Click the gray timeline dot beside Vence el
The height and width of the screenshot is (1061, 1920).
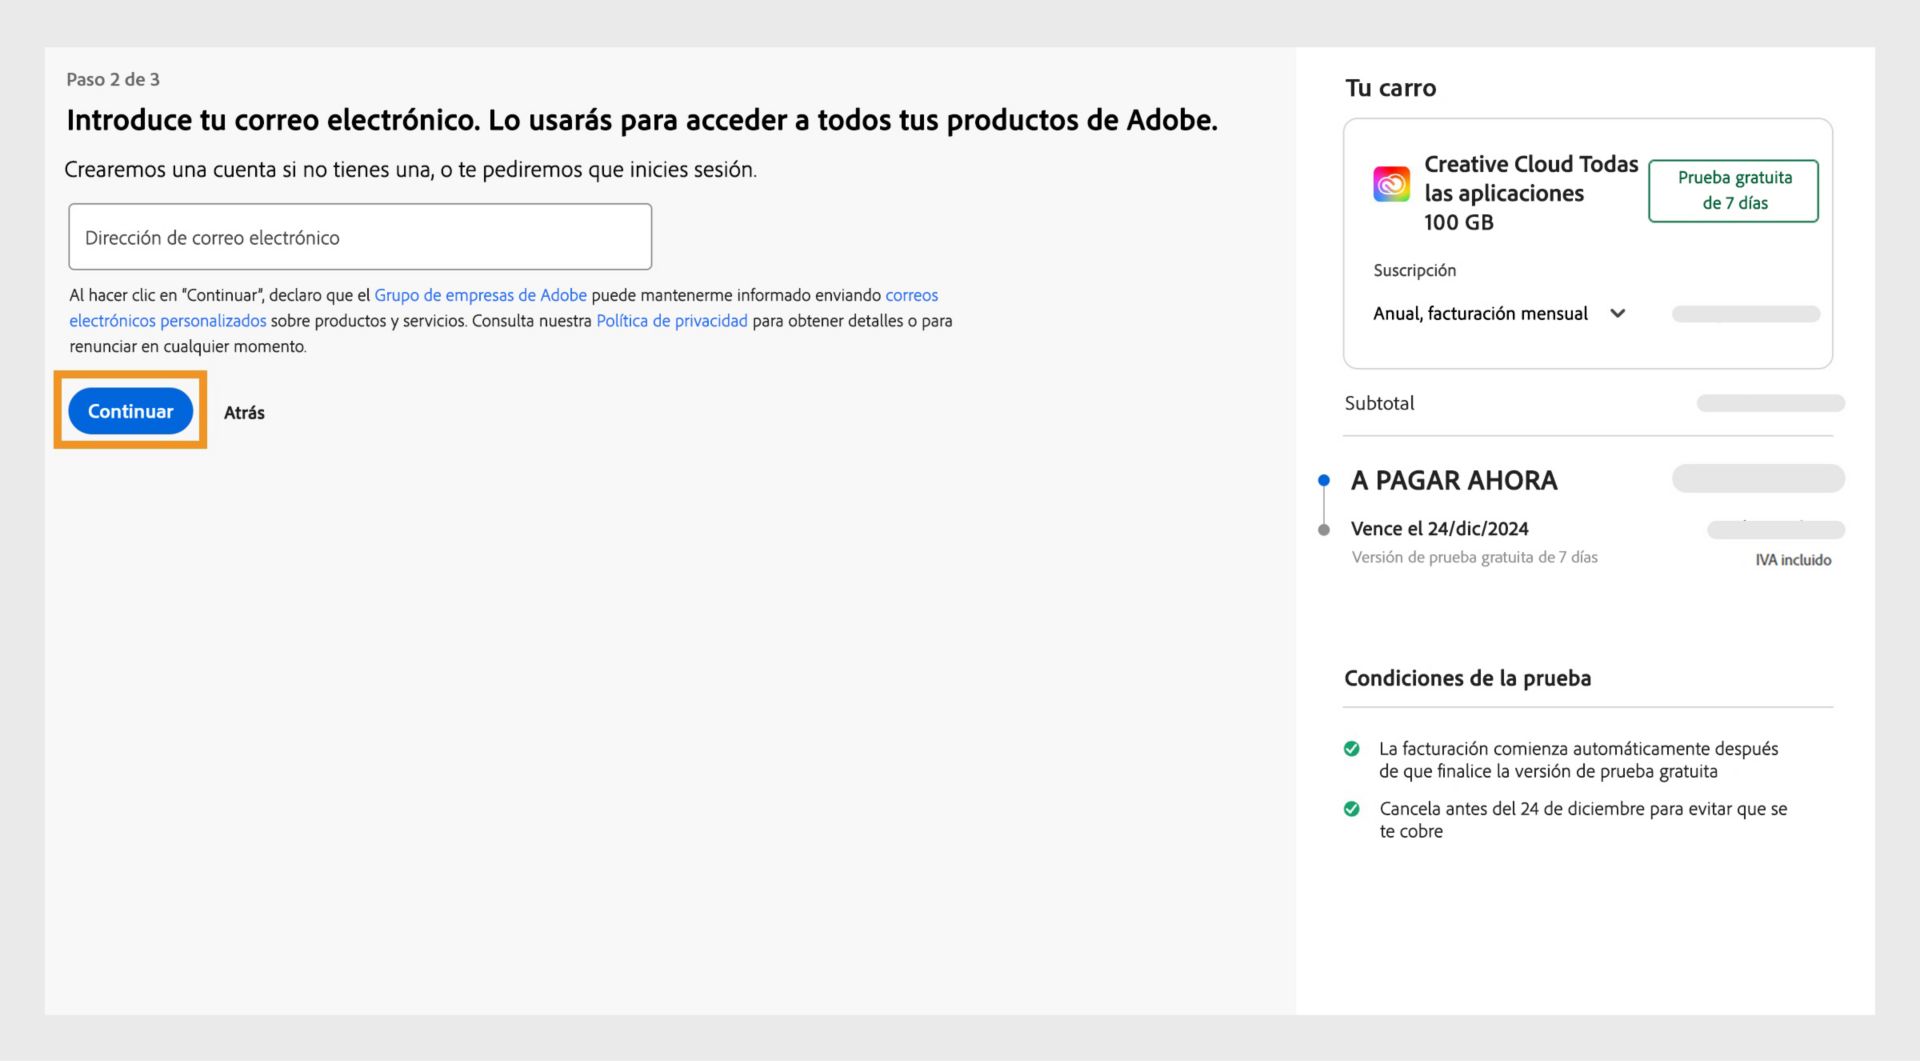point(1323,529)
